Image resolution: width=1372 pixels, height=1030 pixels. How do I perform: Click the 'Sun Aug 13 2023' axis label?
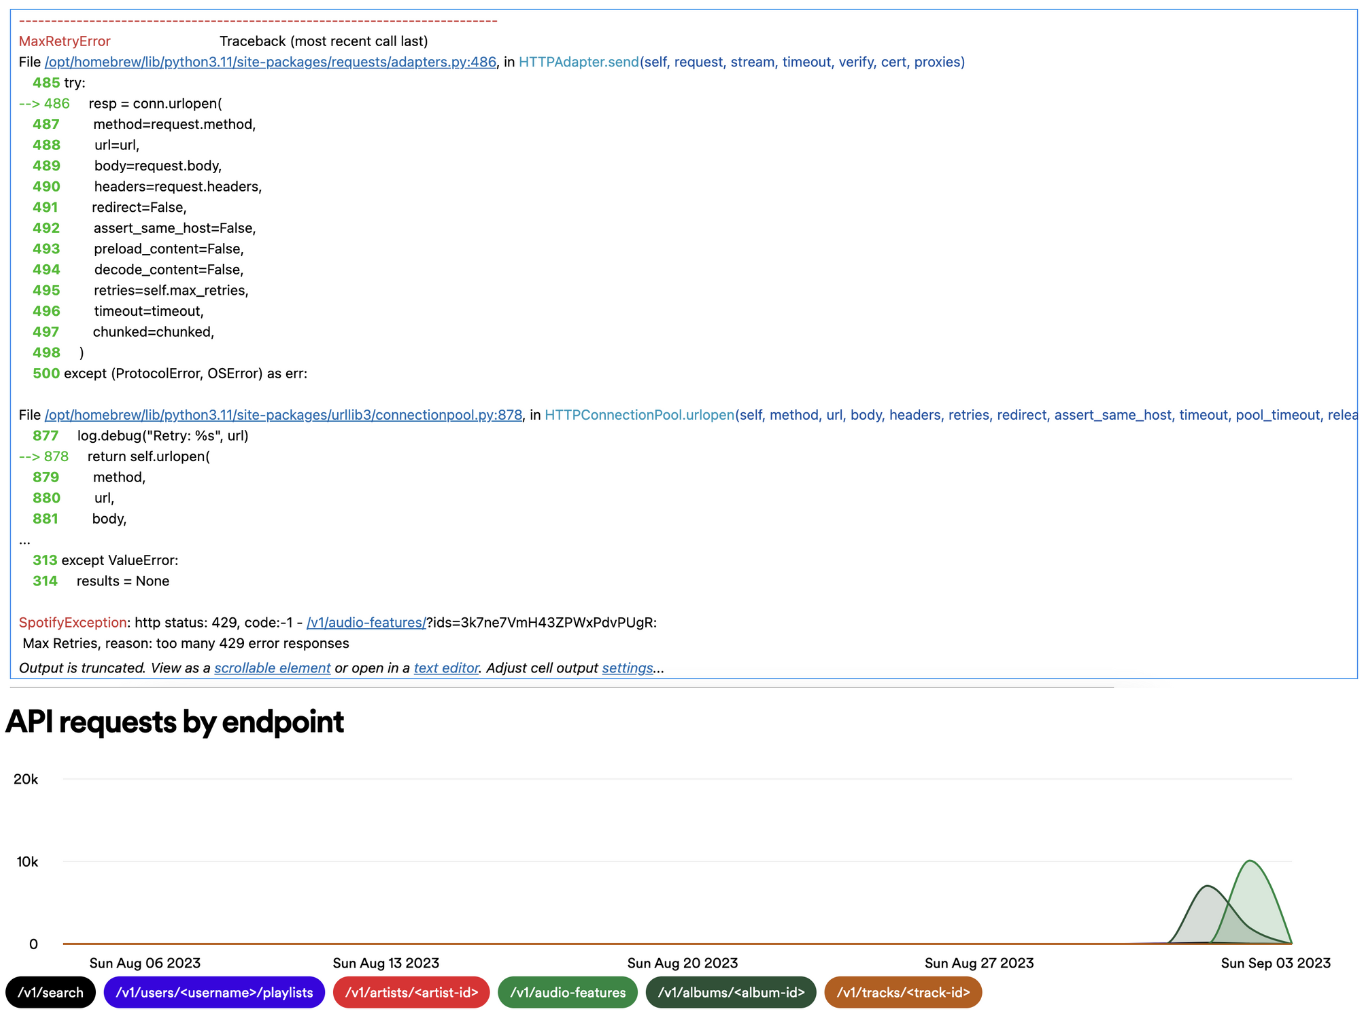(x=386, y=963)
